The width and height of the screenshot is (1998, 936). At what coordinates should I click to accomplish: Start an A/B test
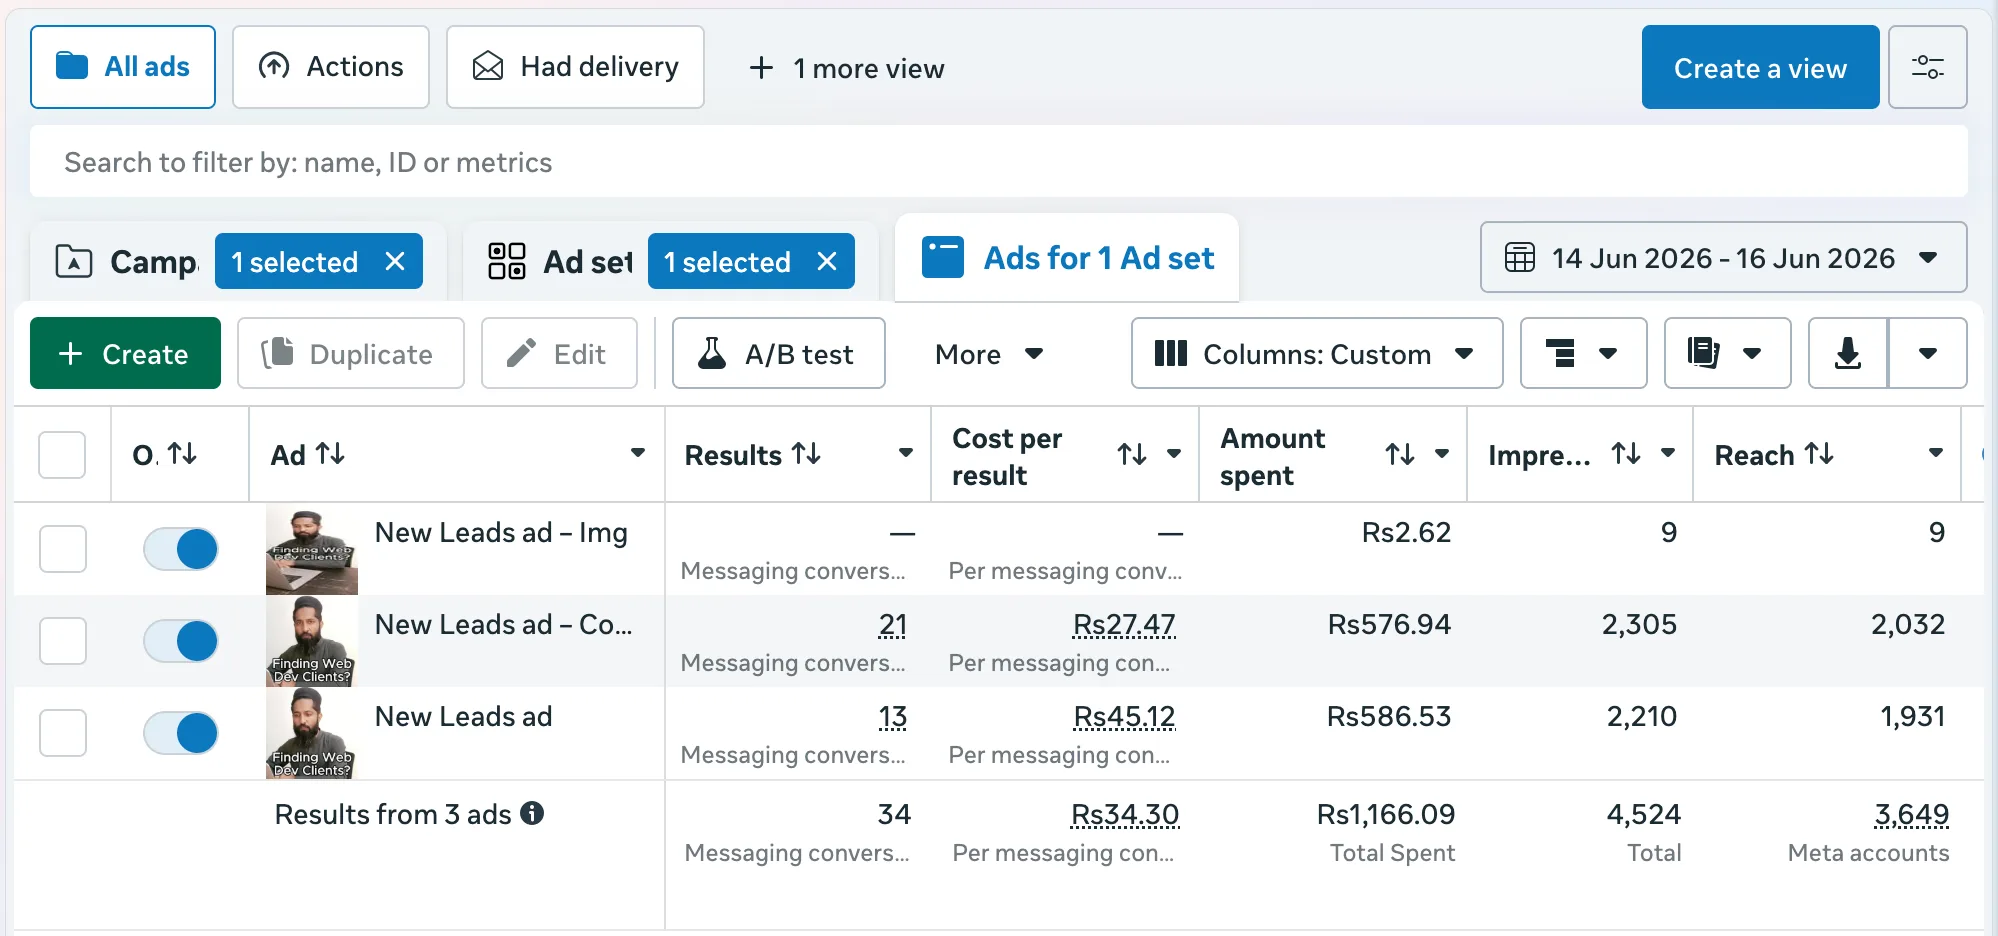(779, 353)
